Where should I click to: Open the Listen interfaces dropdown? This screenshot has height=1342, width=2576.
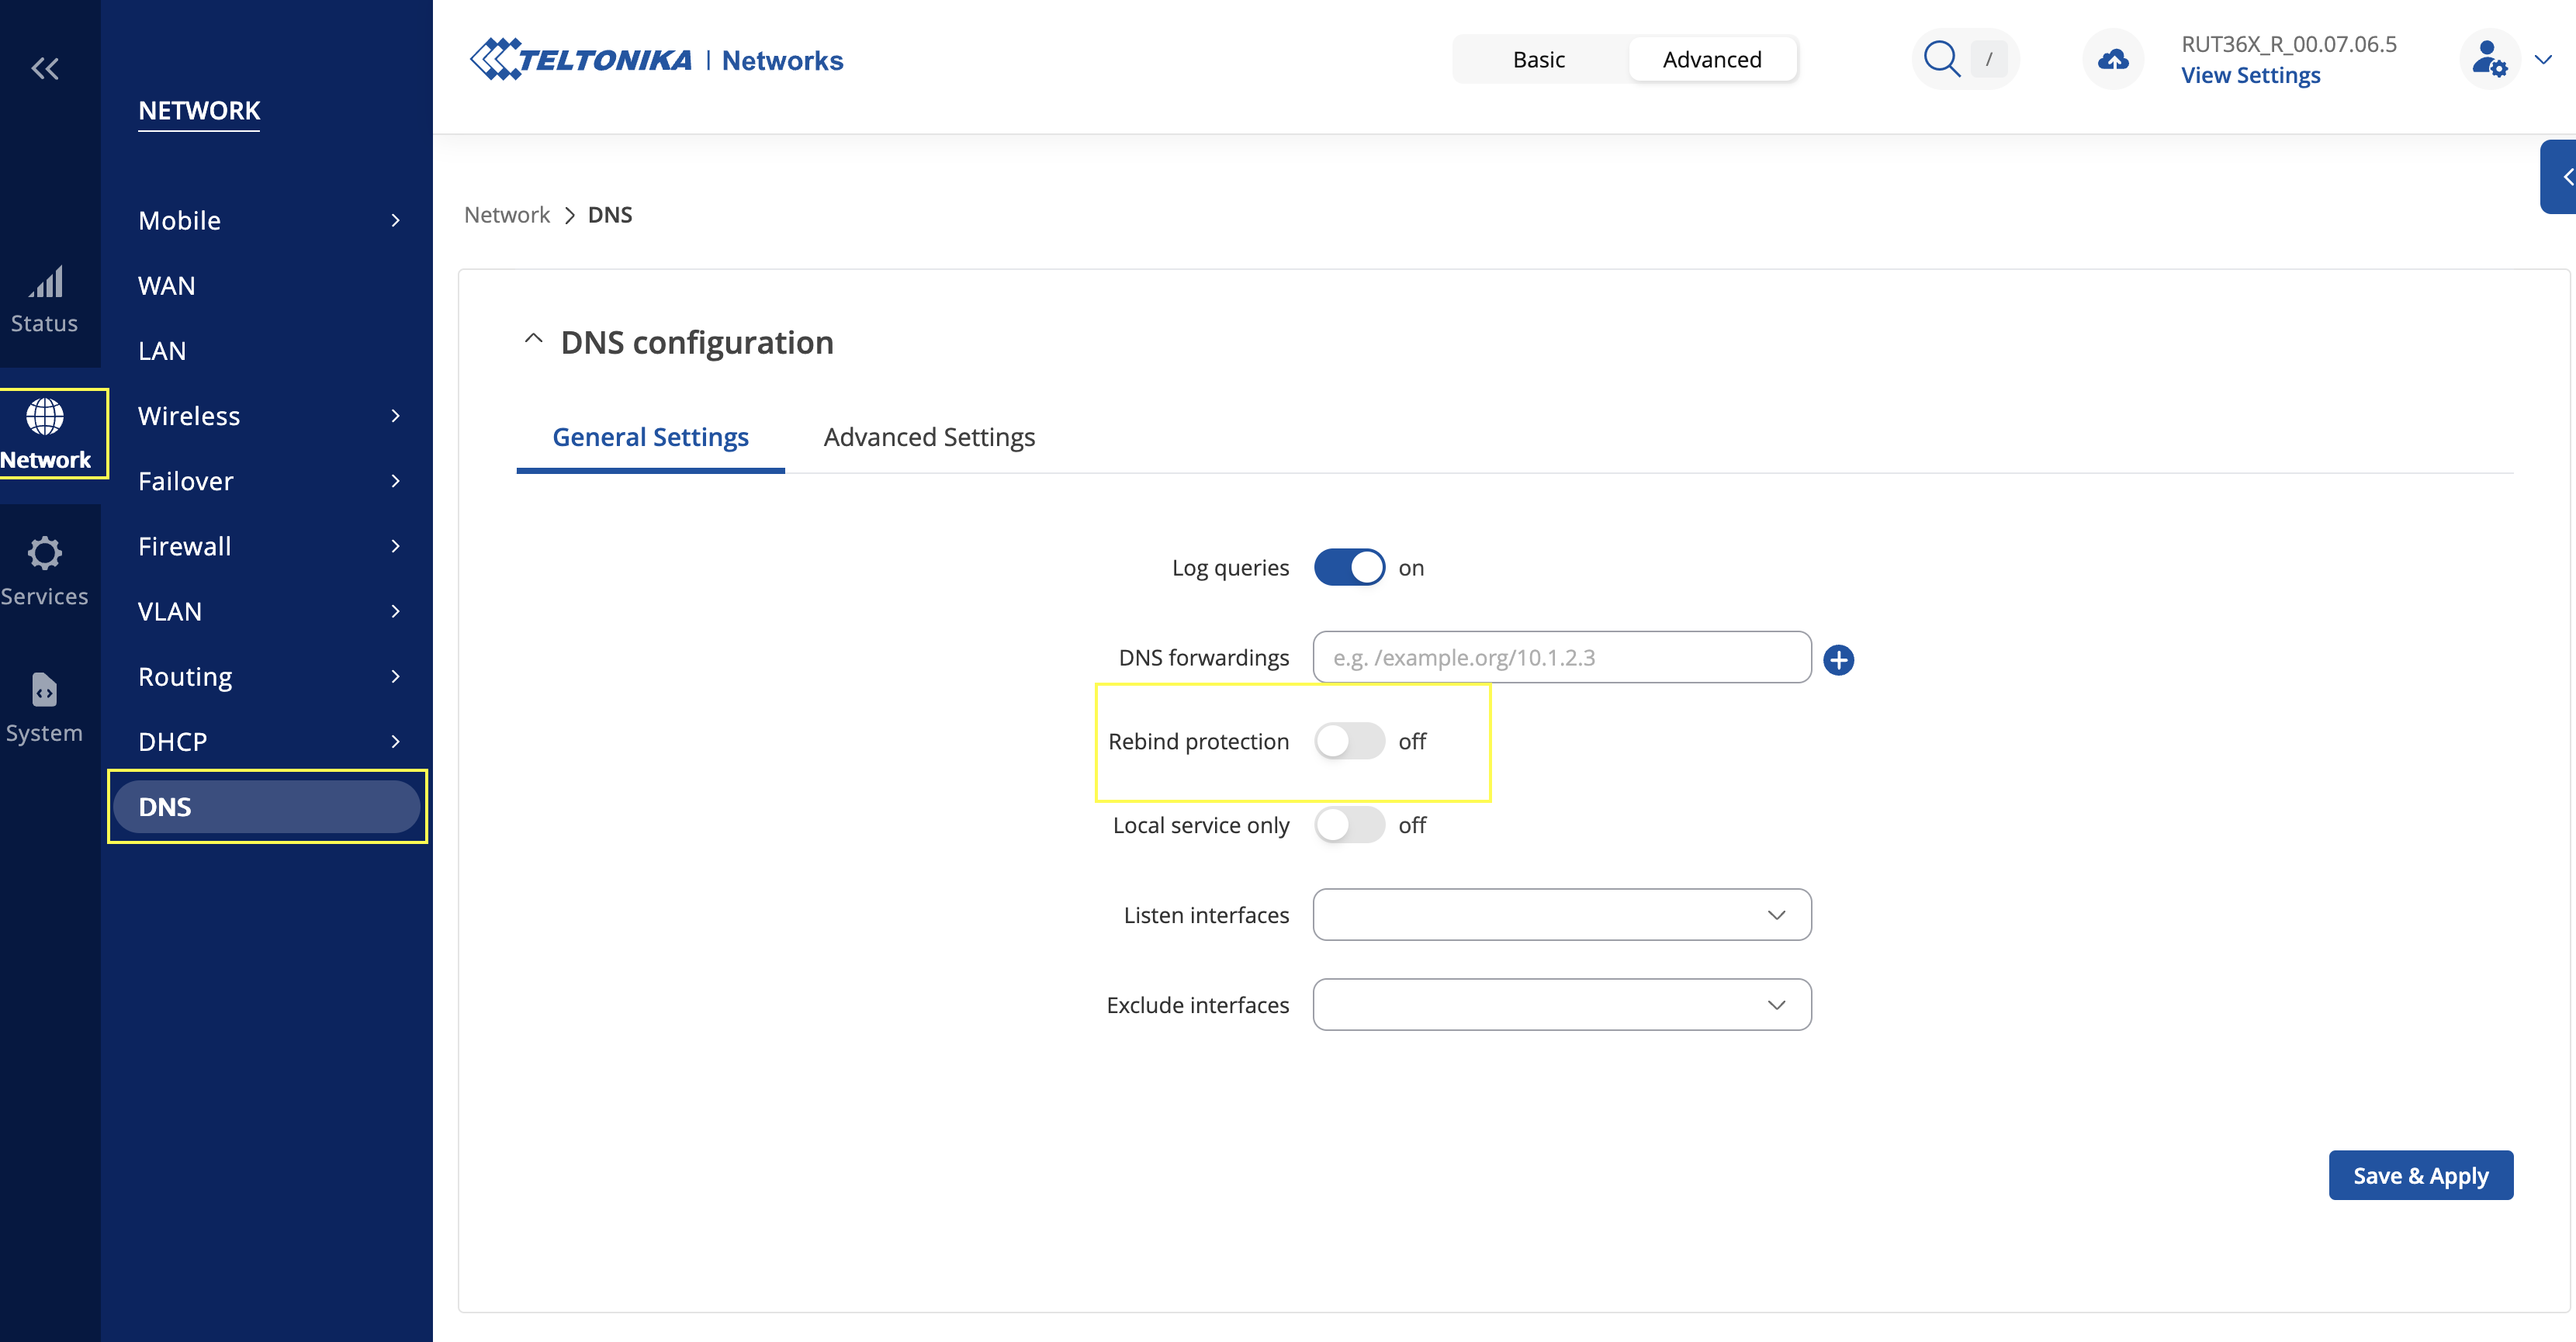coord(1561,915)
